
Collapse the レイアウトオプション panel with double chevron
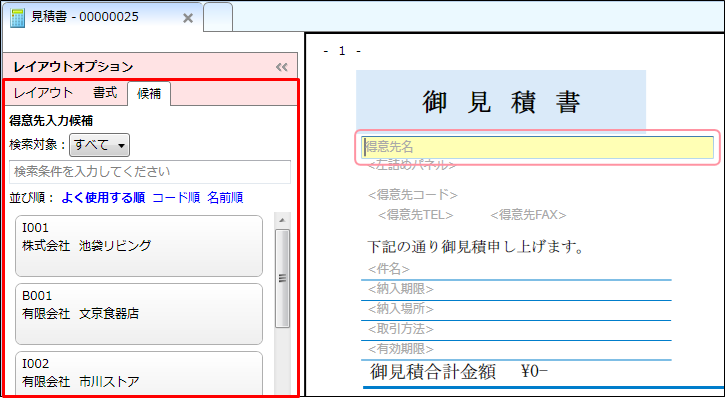[x=282, y=67]
